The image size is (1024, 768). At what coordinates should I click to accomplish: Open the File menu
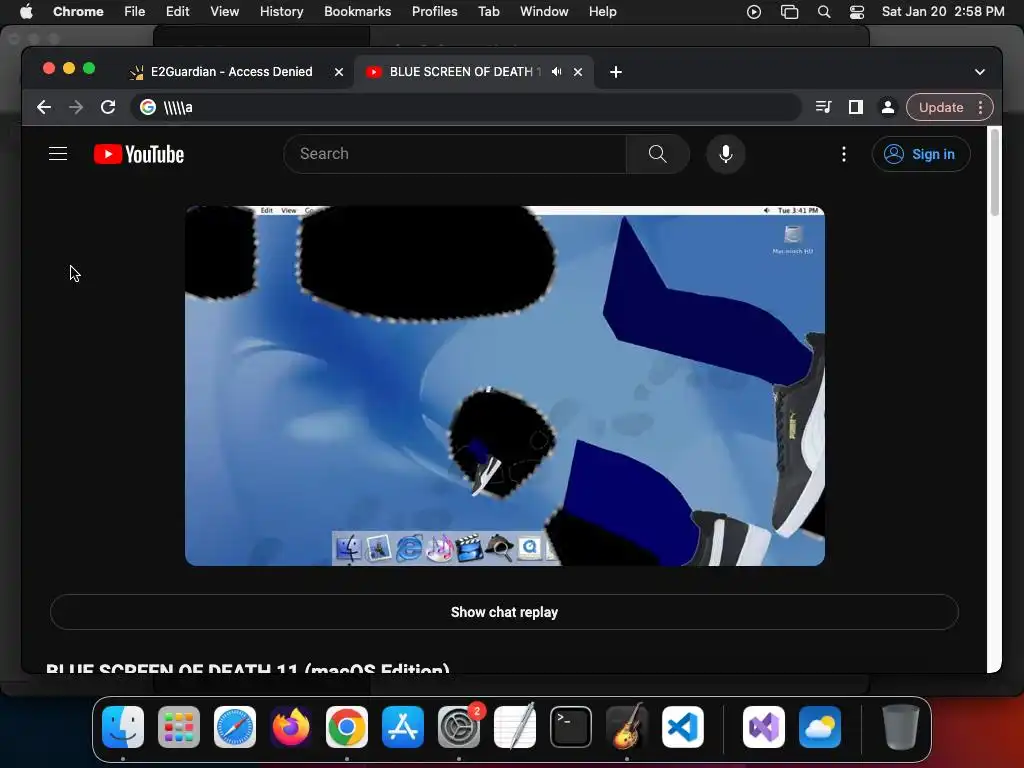click(135, 12)
